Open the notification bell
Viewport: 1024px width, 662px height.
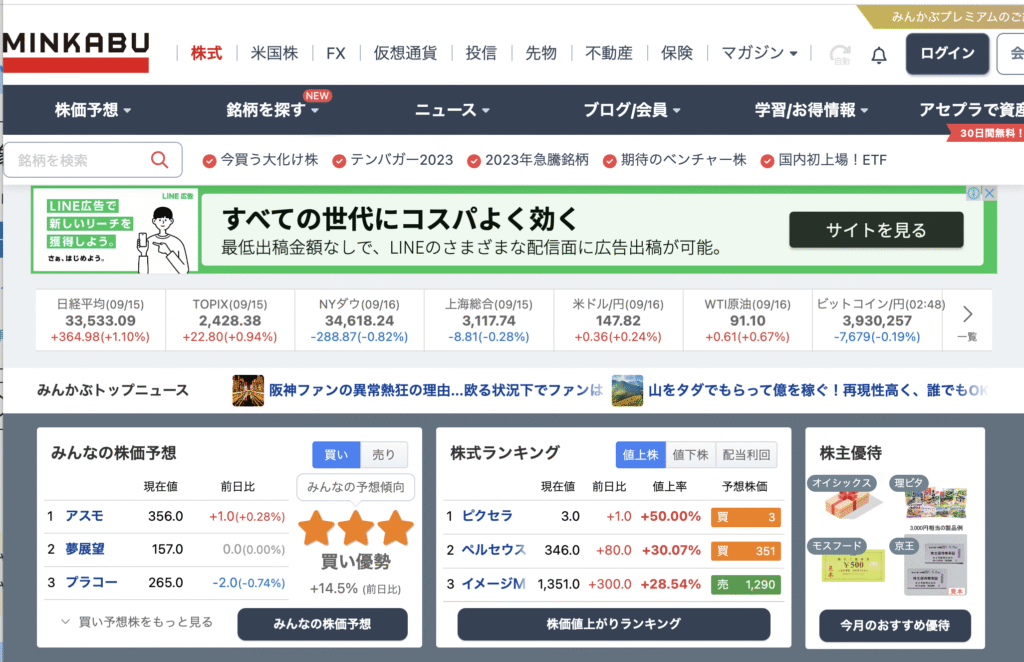[879, 55]
